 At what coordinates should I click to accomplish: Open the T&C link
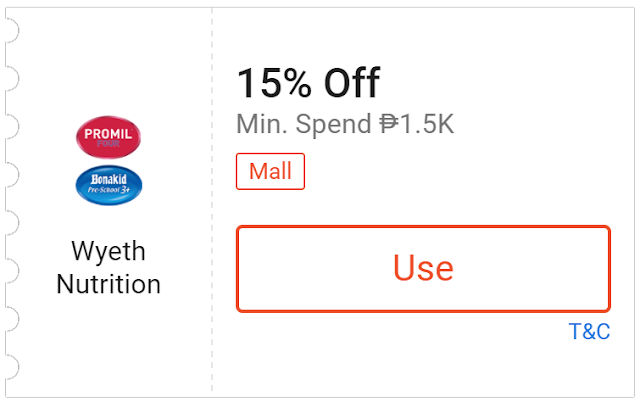point(589,332)
